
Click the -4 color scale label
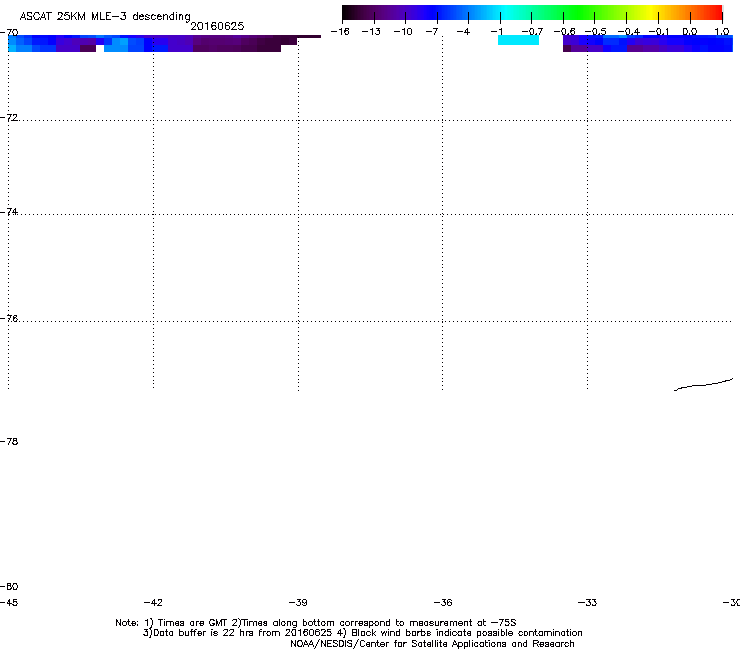click(x=463, y=32)
